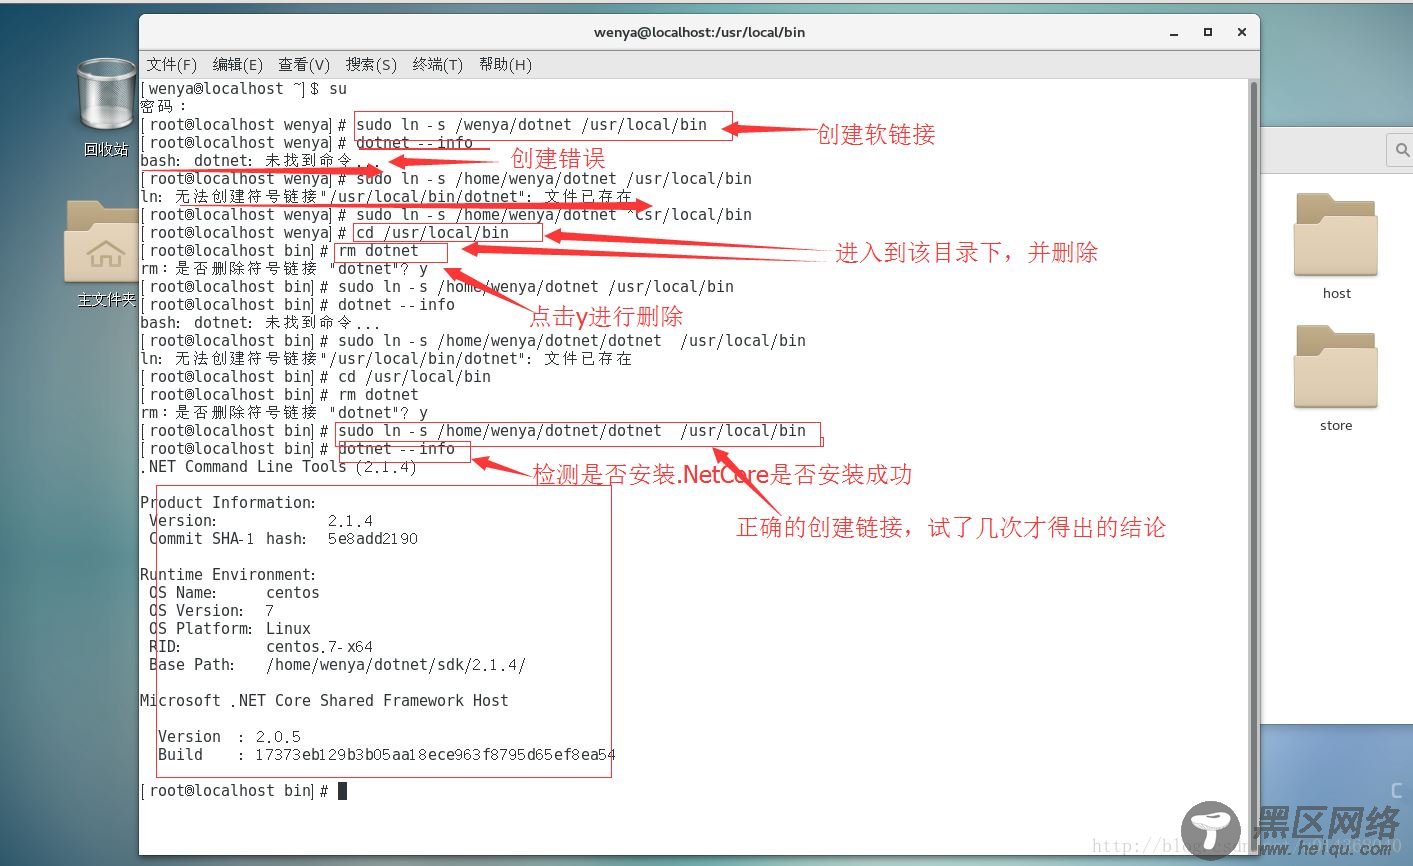
Task: Open the 搜索(S) menu
Action: coord(371,65)
